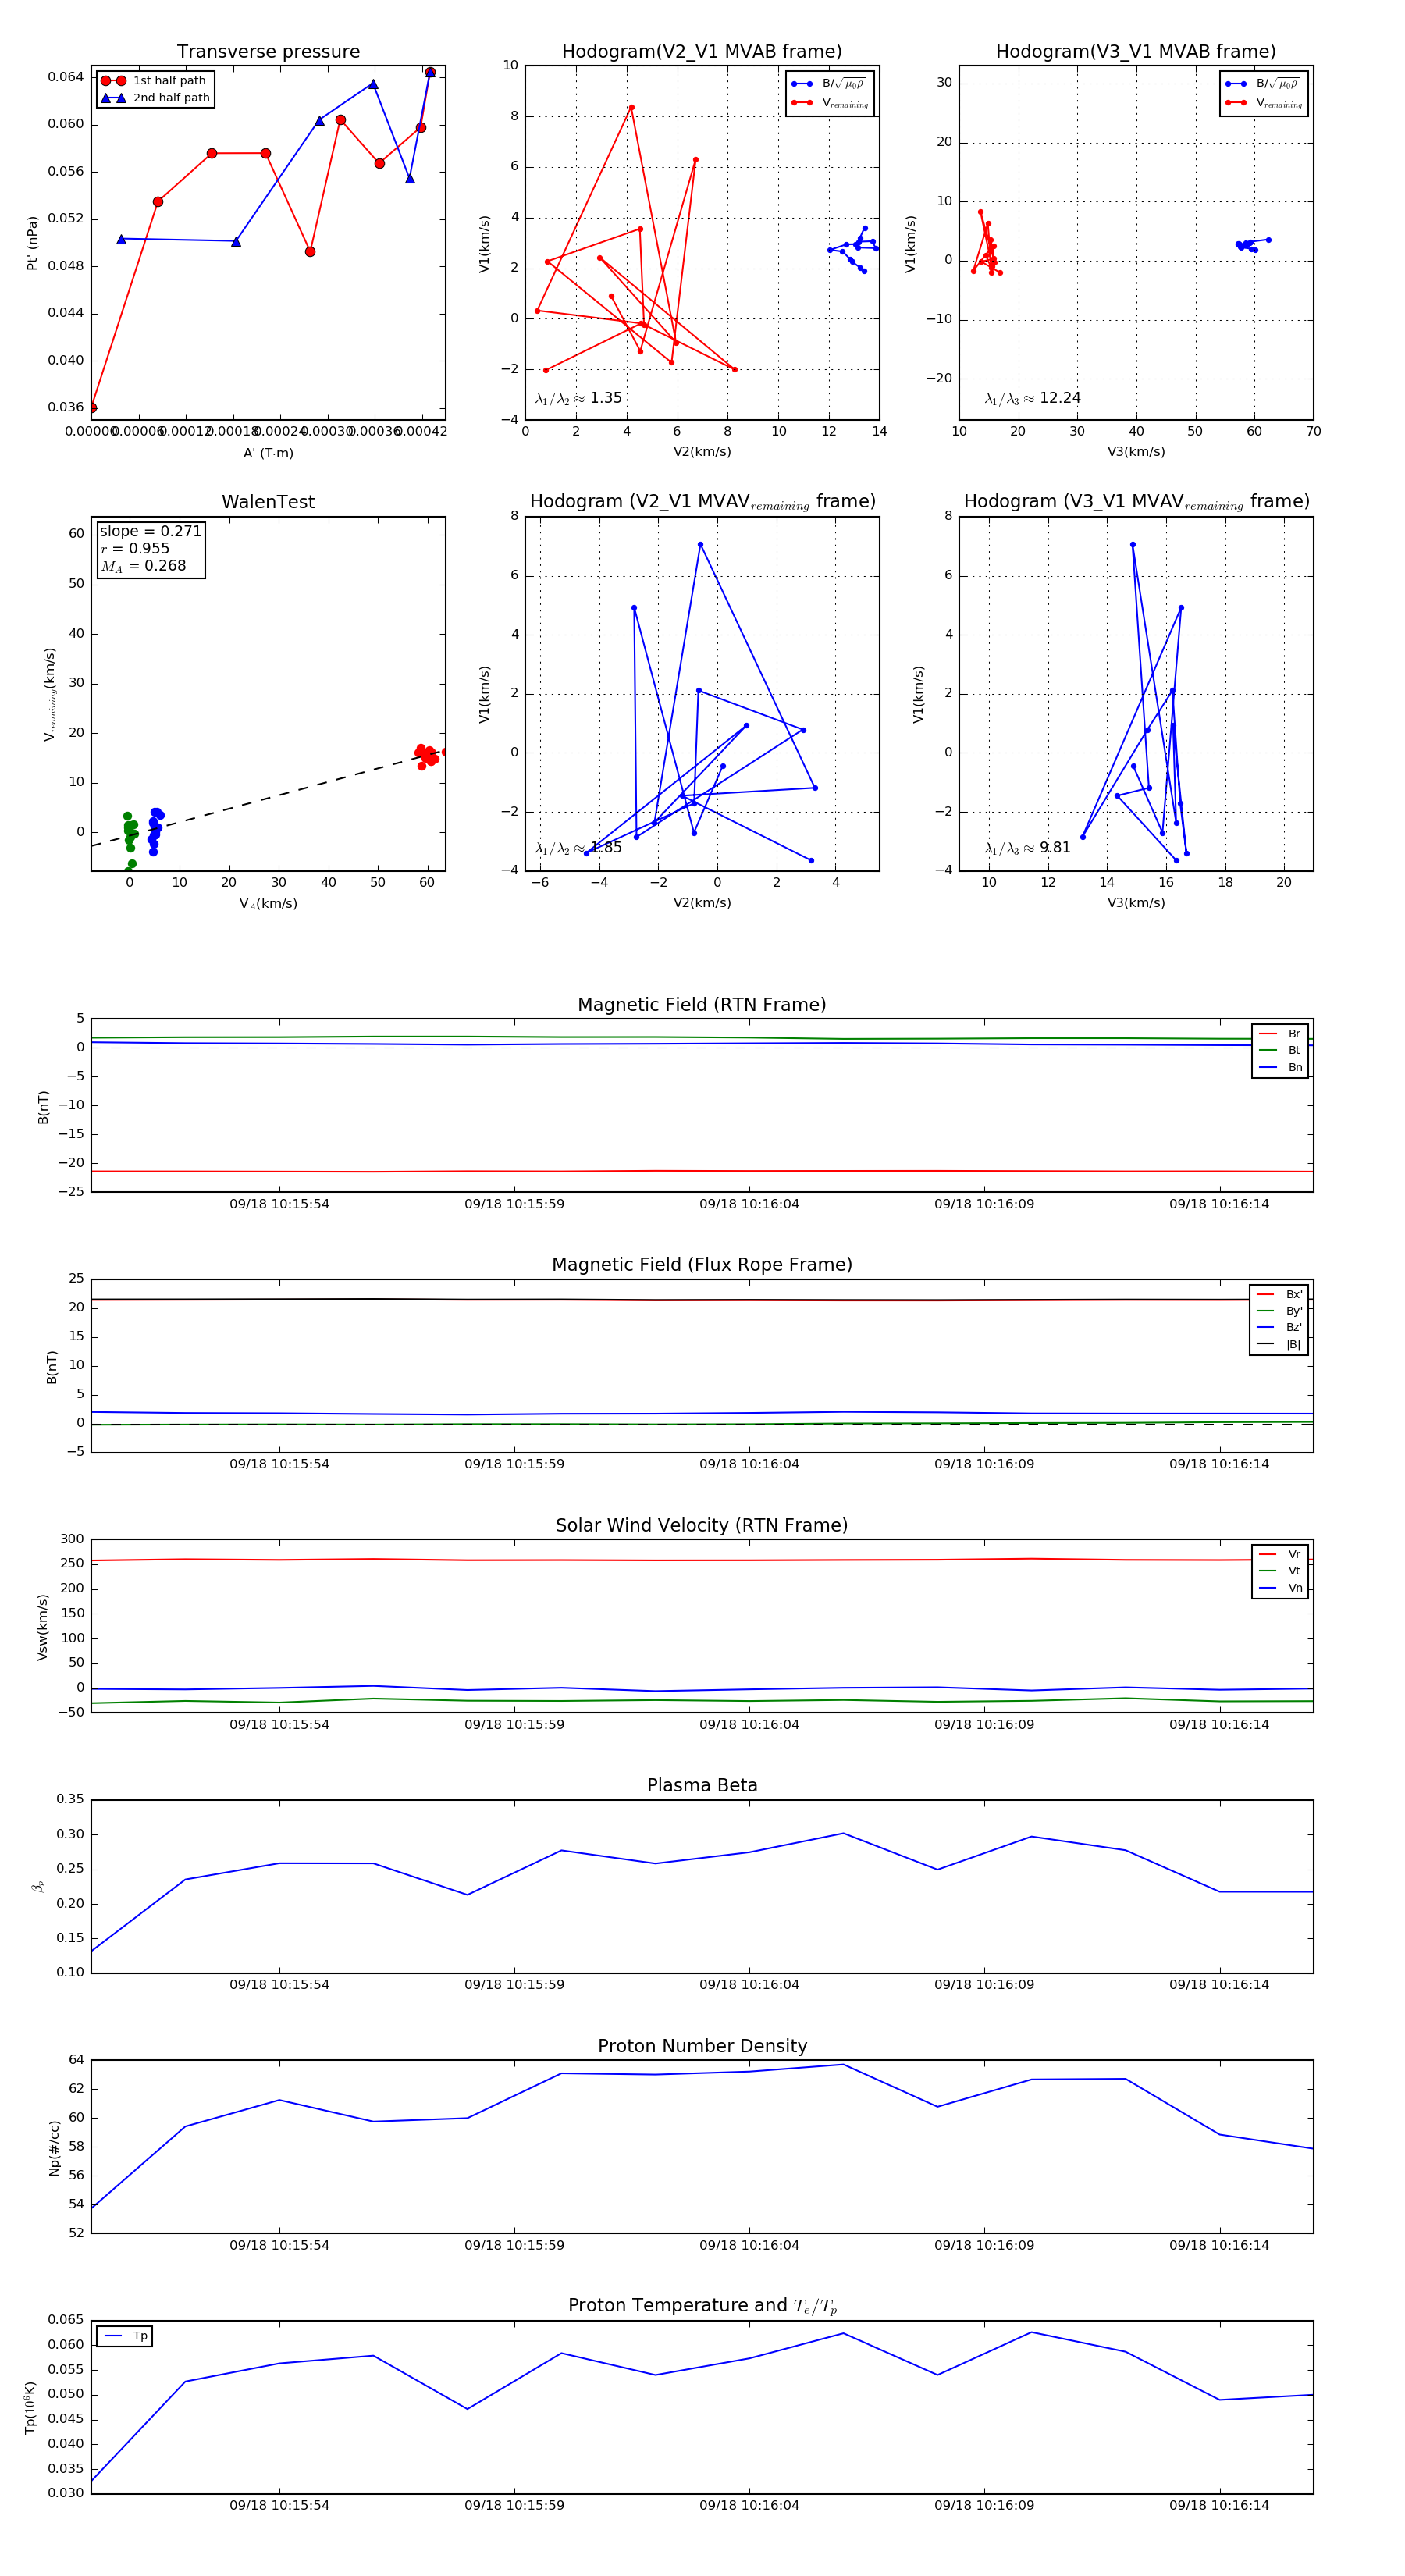
Task: Click "09/18 10:15:54" tick under Proton Temperature plot
Action: tap(279, 2506)
